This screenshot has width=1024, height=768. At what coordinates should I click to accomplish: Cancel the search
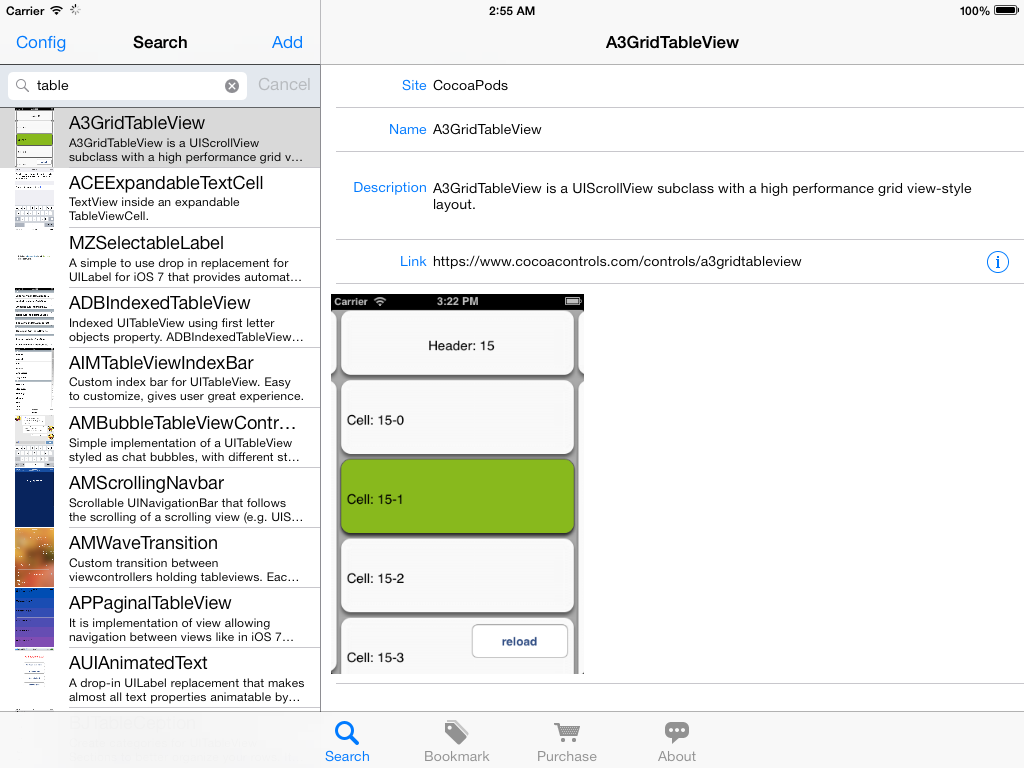[x=284, y=85]
